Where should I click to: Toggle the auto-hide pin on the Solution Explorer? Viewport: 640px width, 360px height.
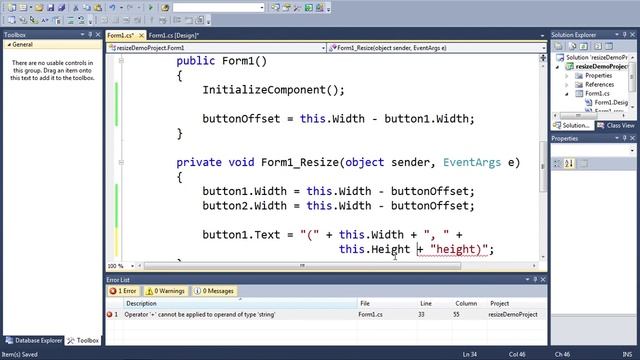pos(624,35)
